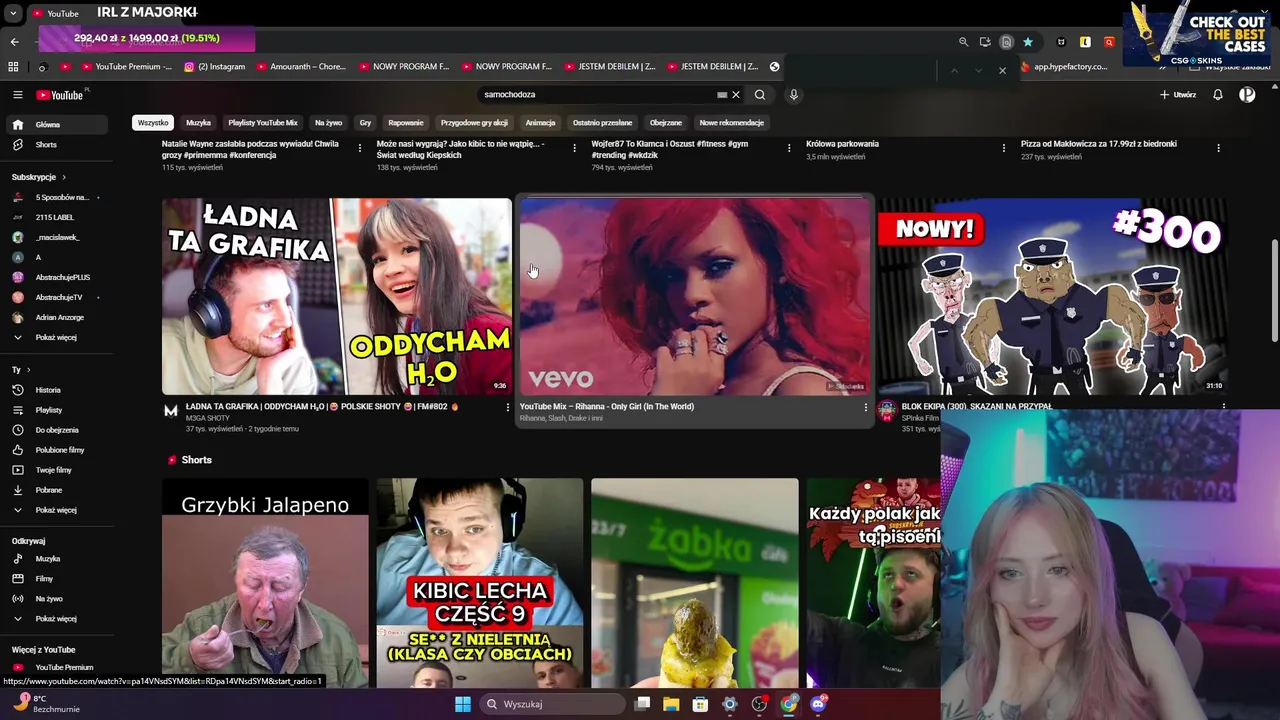Open the KIBIC LECHA CZĘŚĆ 9 short
The image size is (1280, 720).
pyautogui.click(x=480, y=583)
